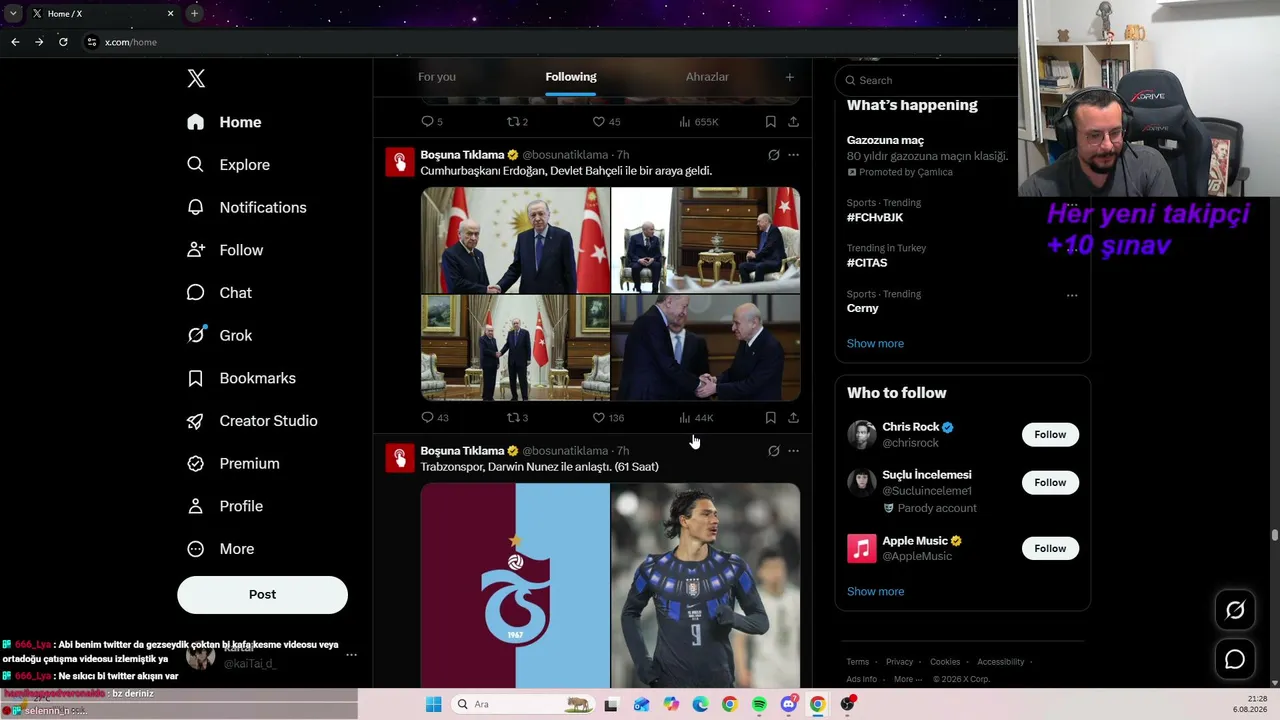Click the page vertical scrollbar thumb

tap(1275, 535)
